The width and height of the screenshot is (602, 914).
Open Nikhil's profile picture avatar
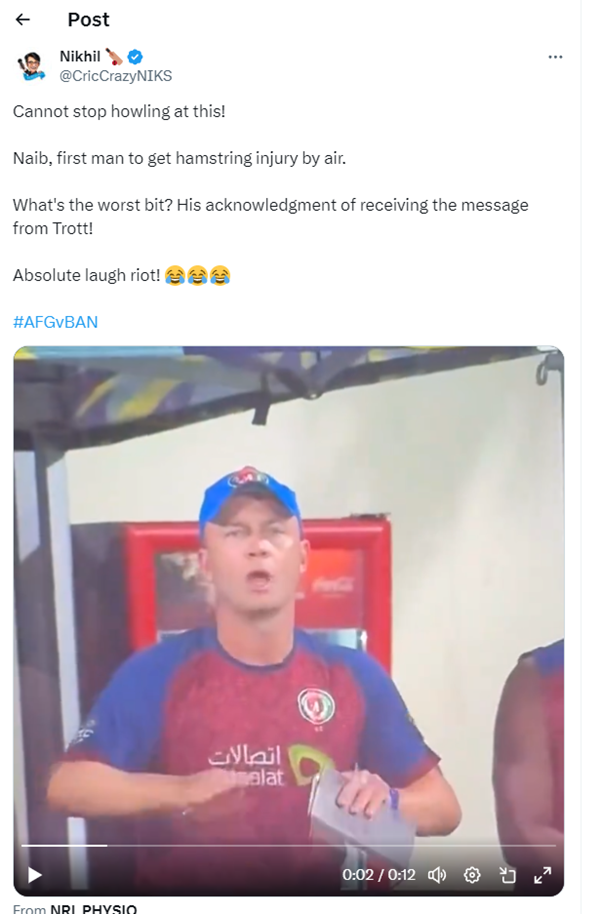click(x=31, y=66)
